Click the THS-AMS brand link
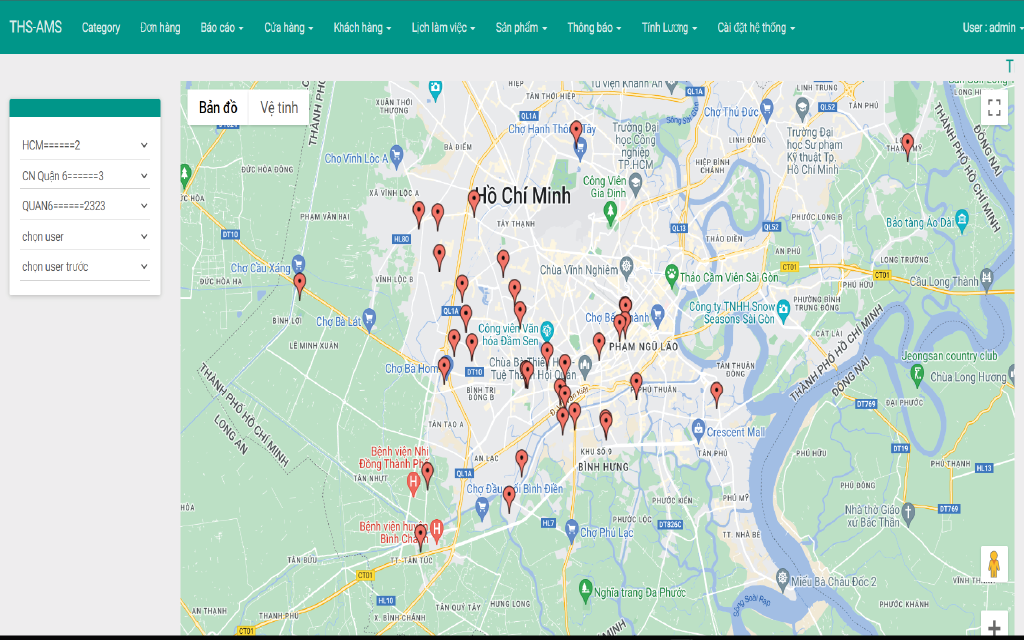The image size is (1024, 640). [x=36, y=27]
